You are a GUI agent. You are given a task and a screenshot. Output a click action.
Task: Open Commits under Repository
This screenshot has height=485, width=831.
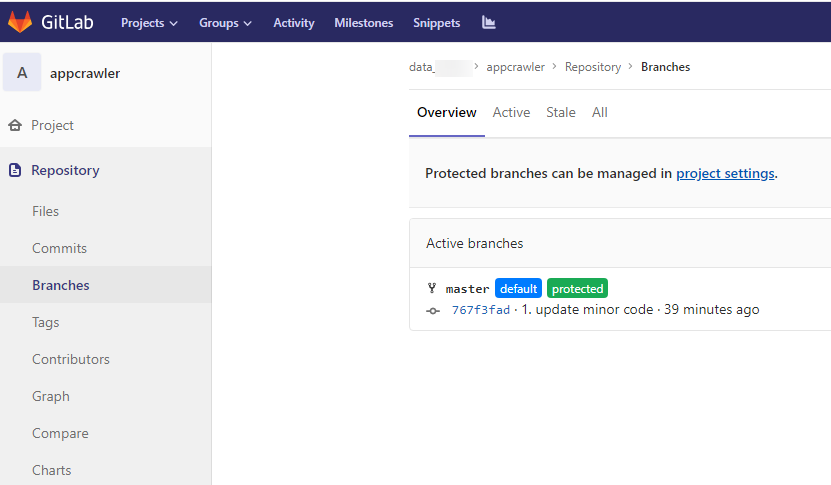(59, 248)
